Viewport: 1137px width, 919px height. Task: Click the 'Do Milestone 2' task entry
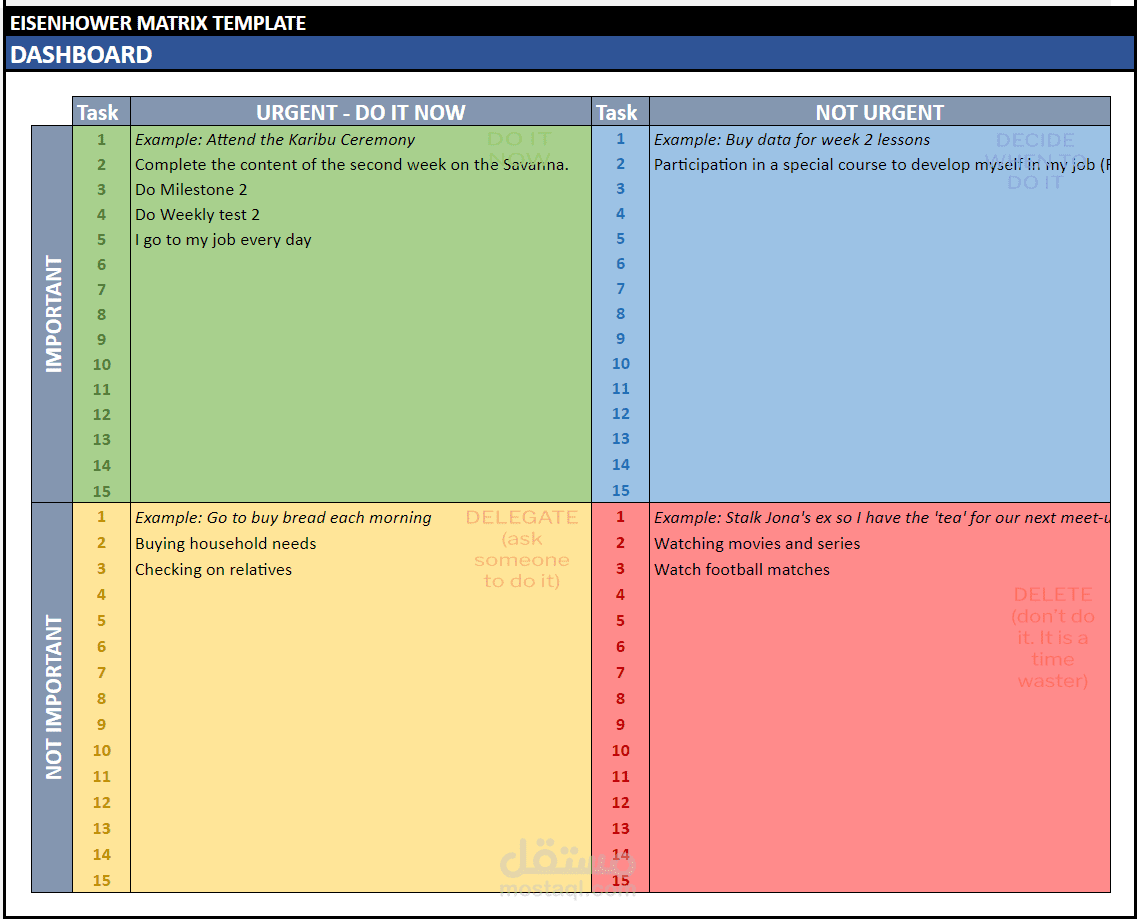(191, 189)
